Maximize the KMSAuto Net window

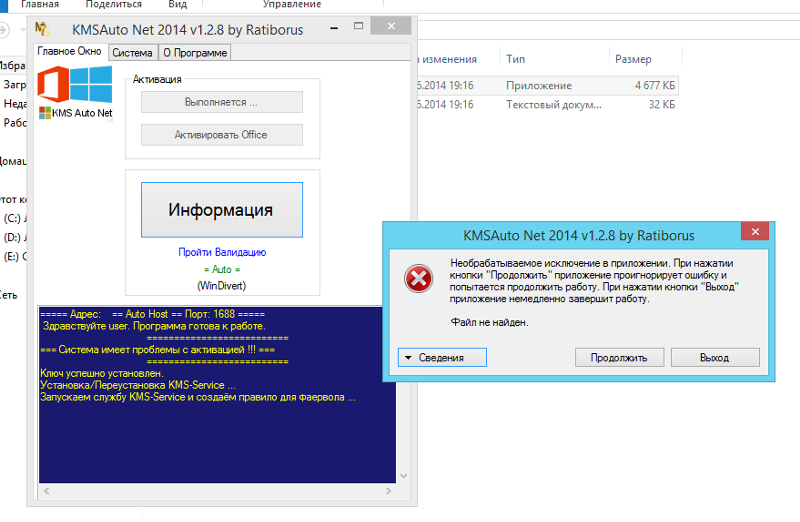pos(359,26)
